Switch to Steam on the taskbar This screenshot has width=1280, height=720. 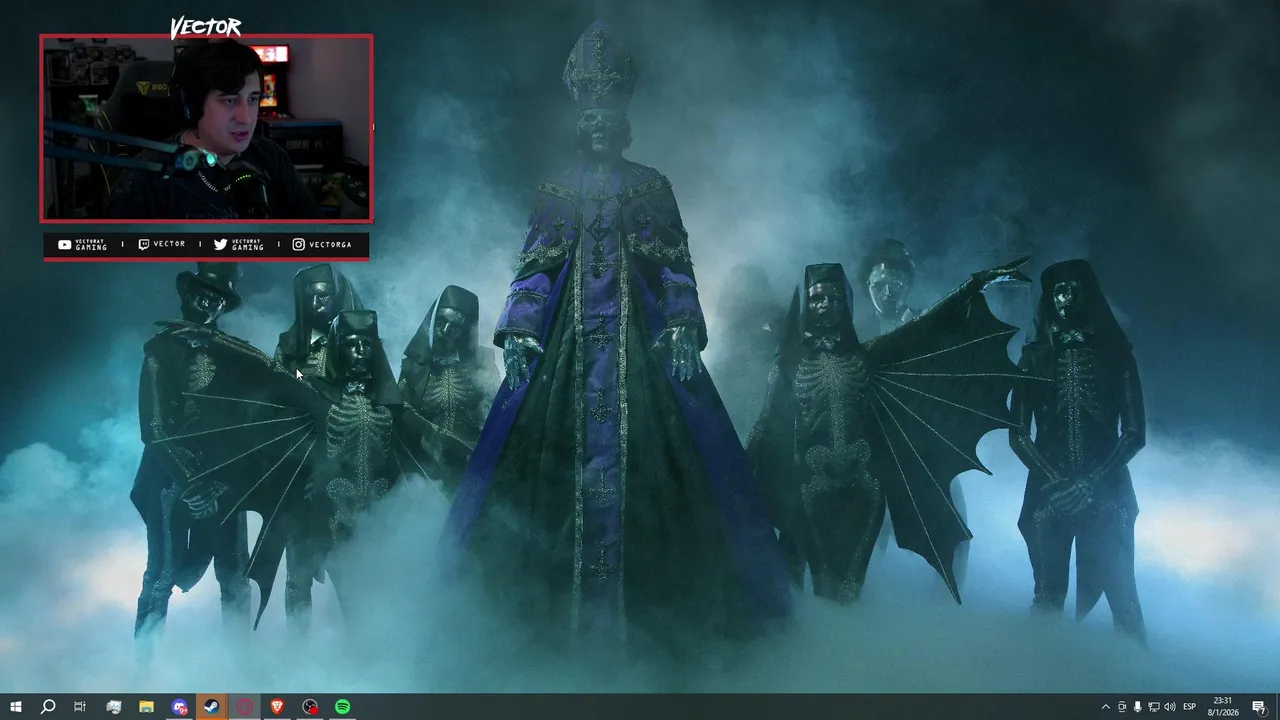click(212, 707)
